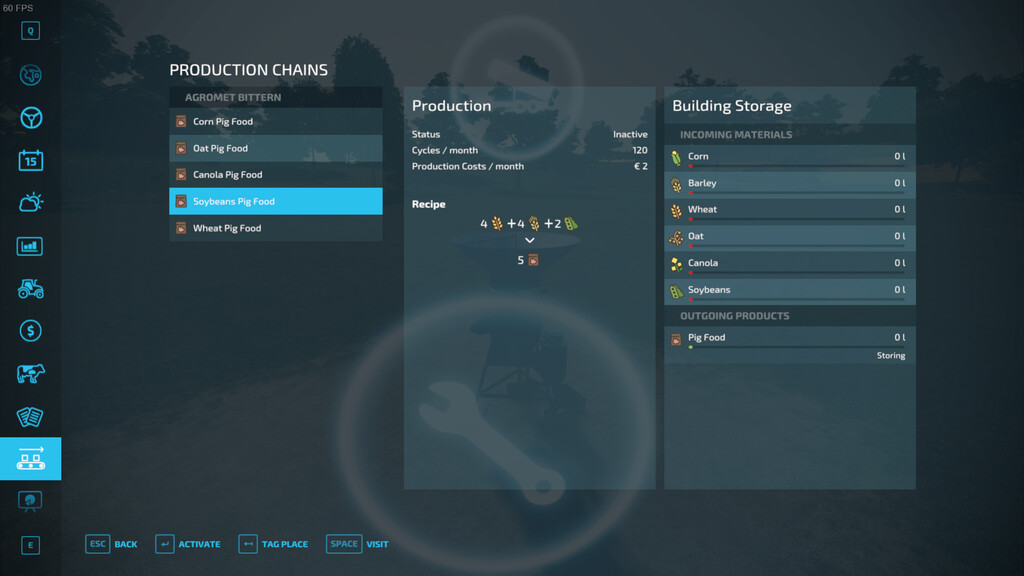Click the Corn incoming material row
Image resolution: width=1024 pixels, height=576 pixels.
790,157
